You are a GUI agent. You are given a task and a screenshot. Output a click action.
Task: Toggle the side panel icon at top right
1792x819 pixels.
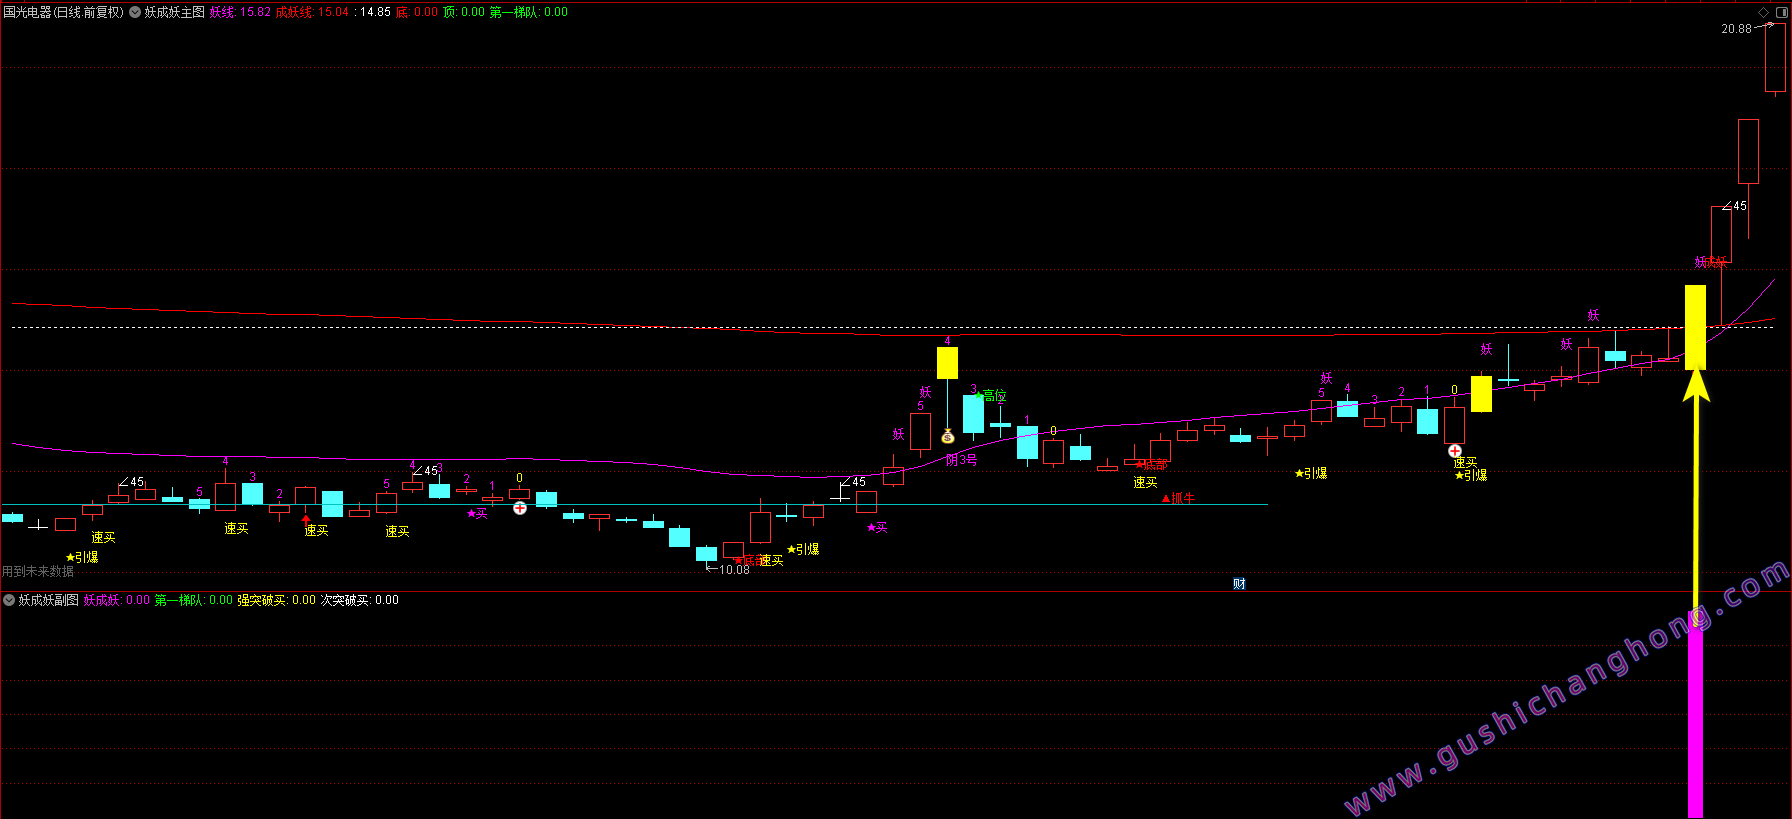click(1780, 12)
